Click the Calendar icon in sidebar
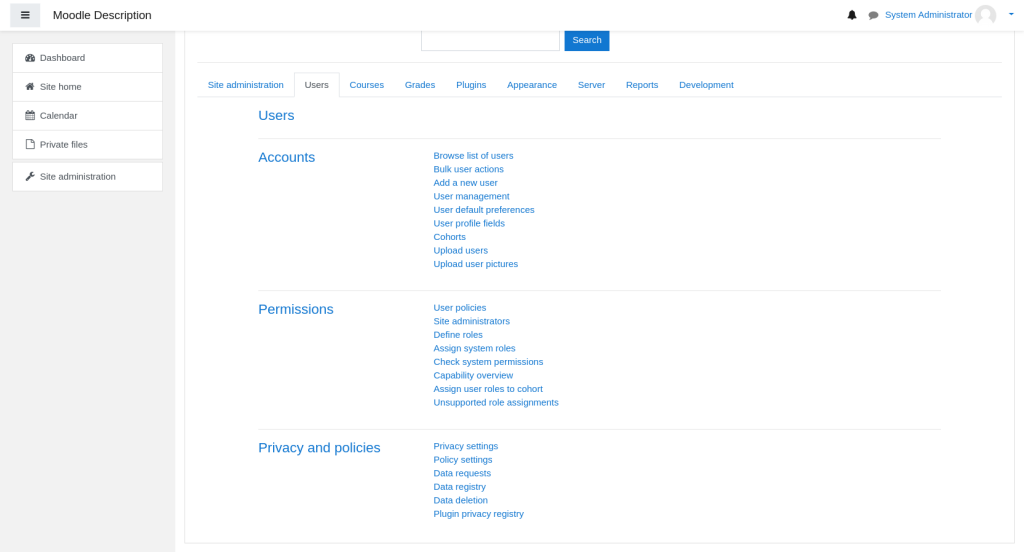Viewport: 1024px width, 552px height. tap(30, 116)
